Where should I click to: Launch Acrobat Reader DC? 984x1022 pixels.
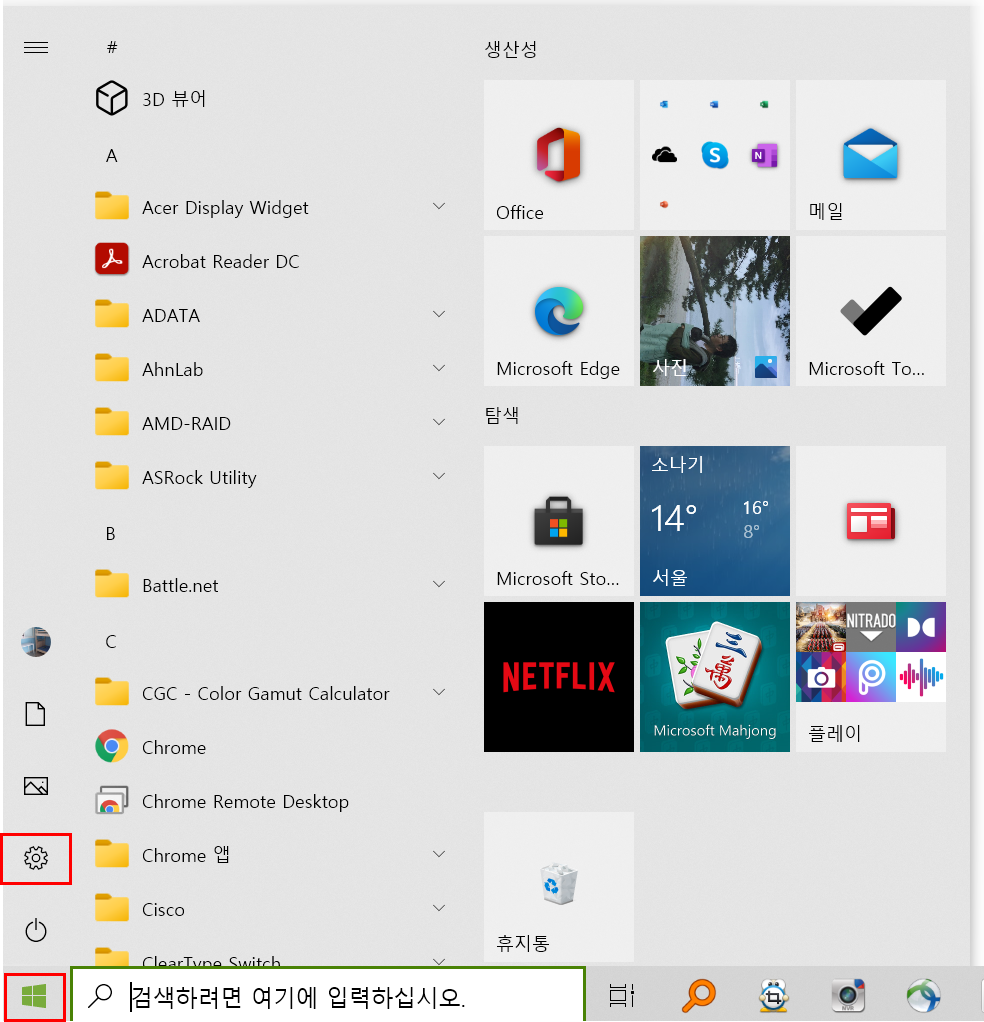pos(270,261)
